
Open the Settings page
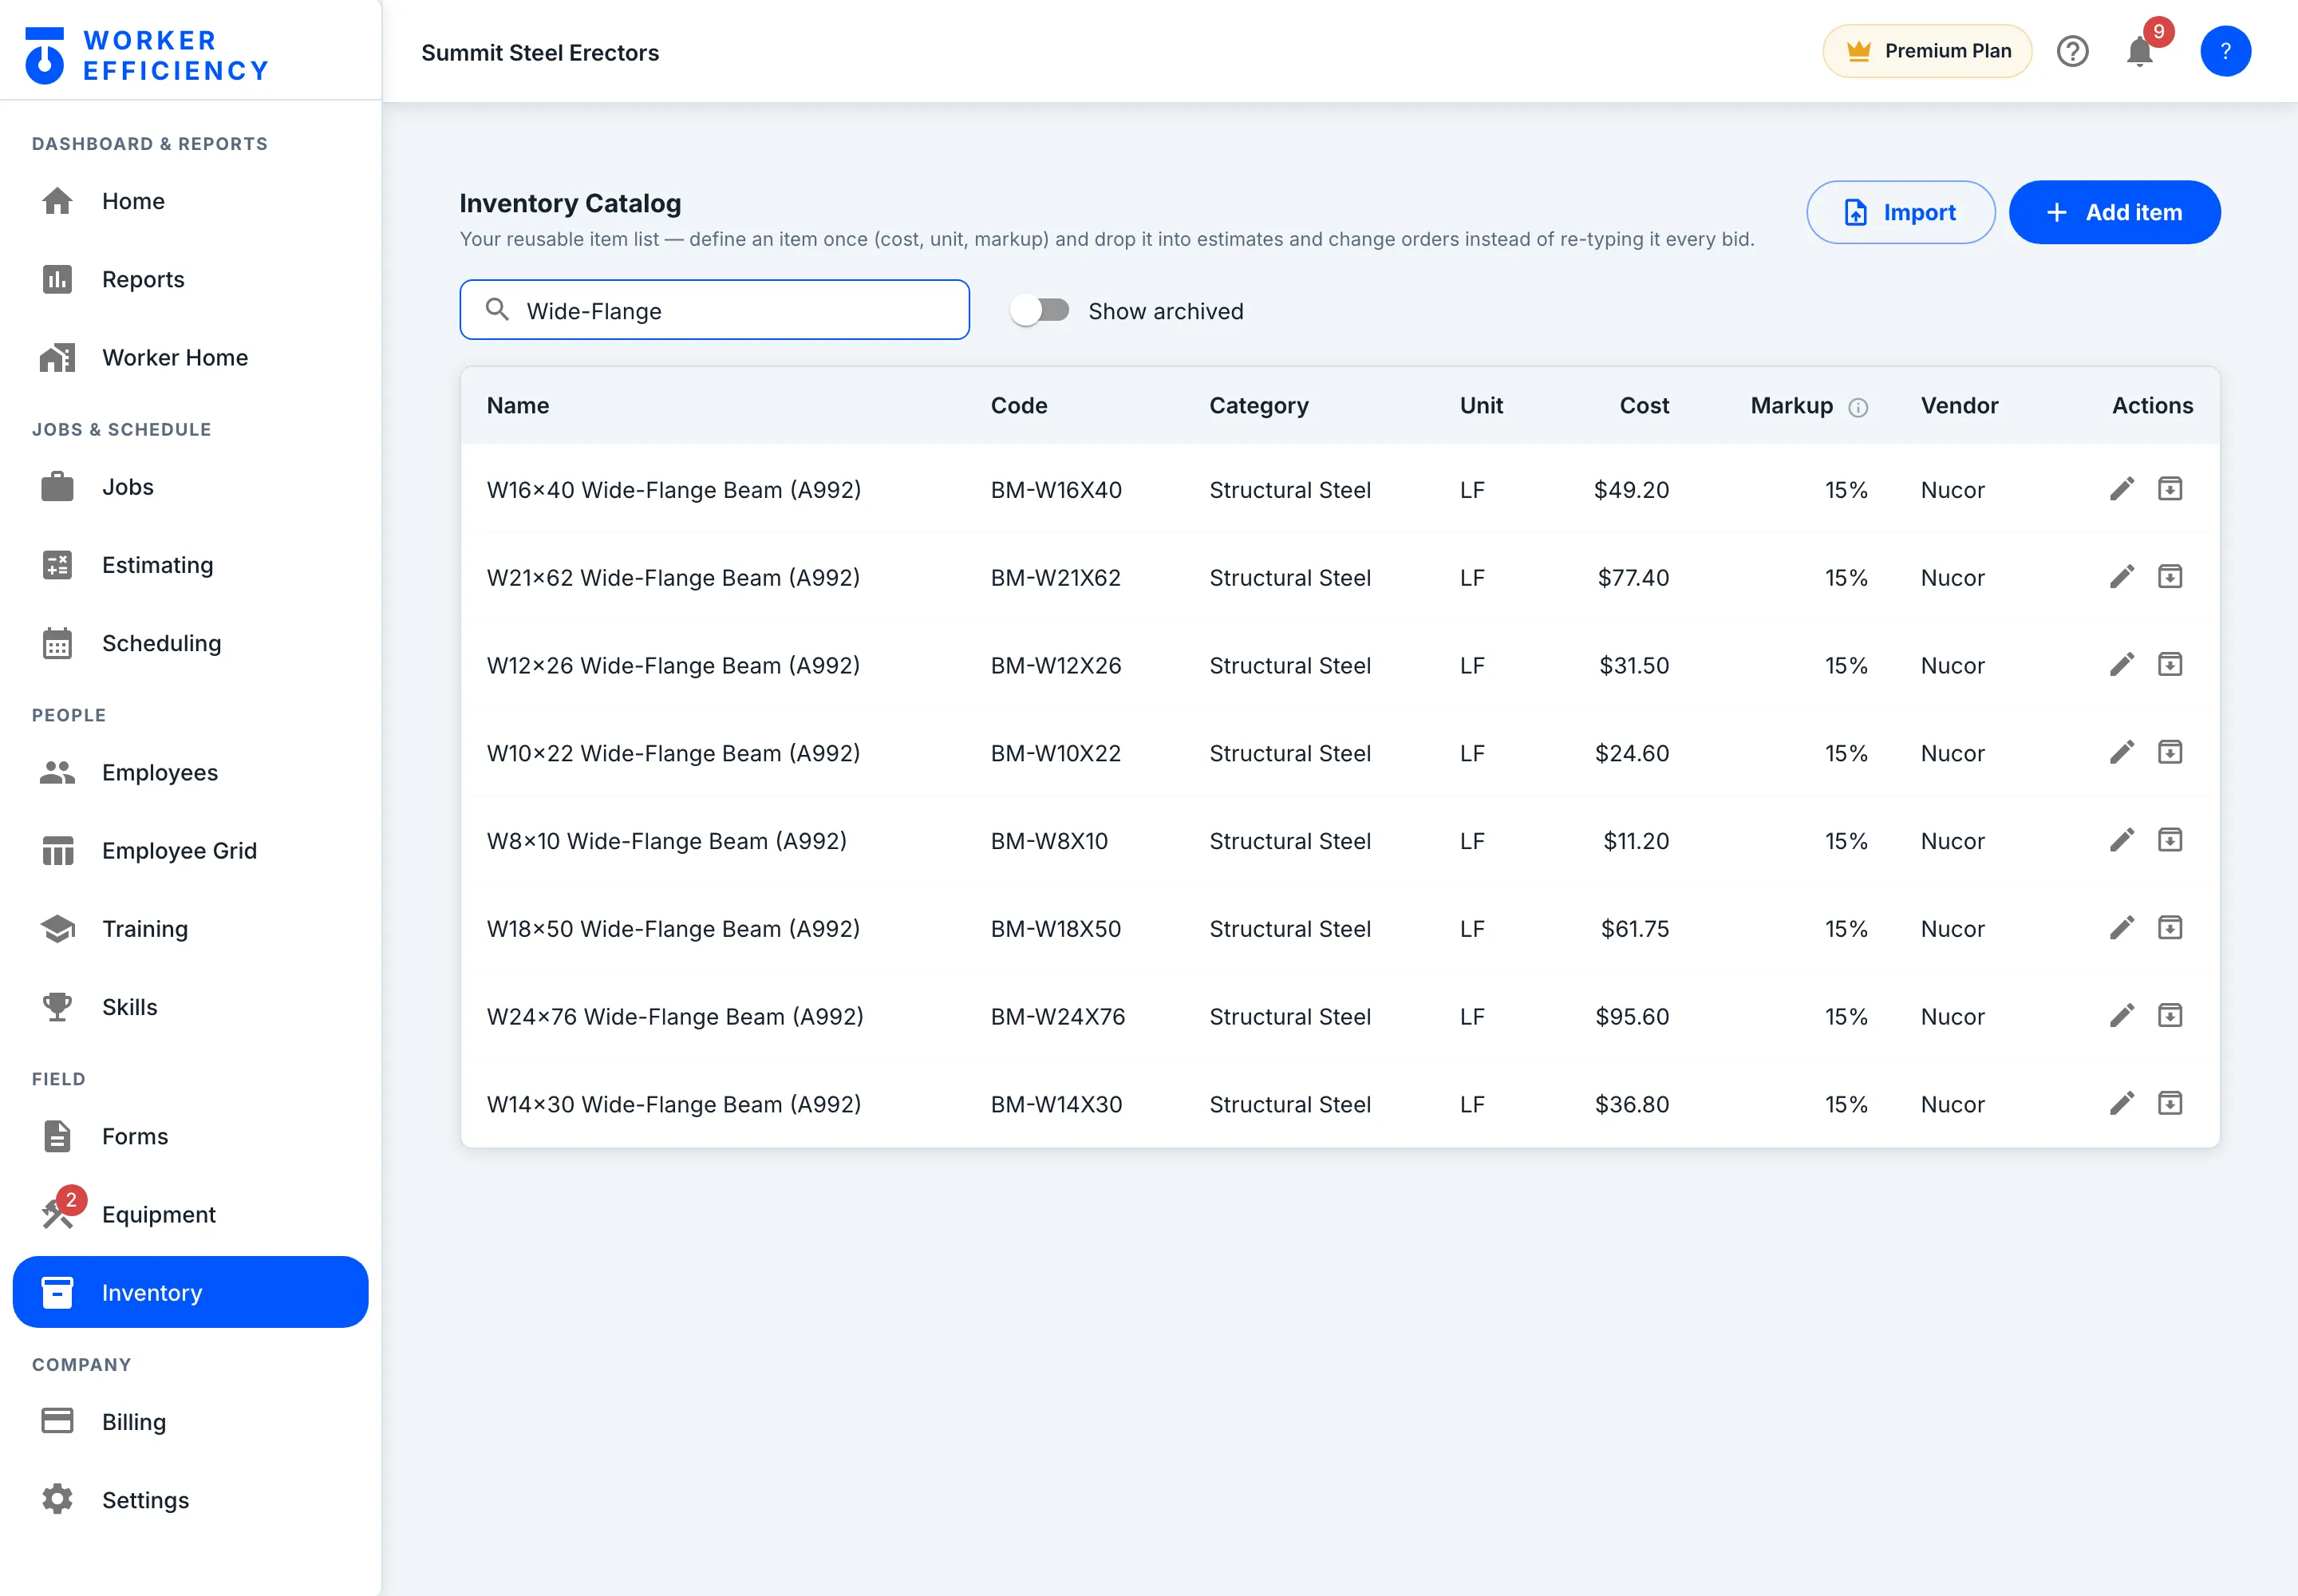click(x=190, y=1499)
